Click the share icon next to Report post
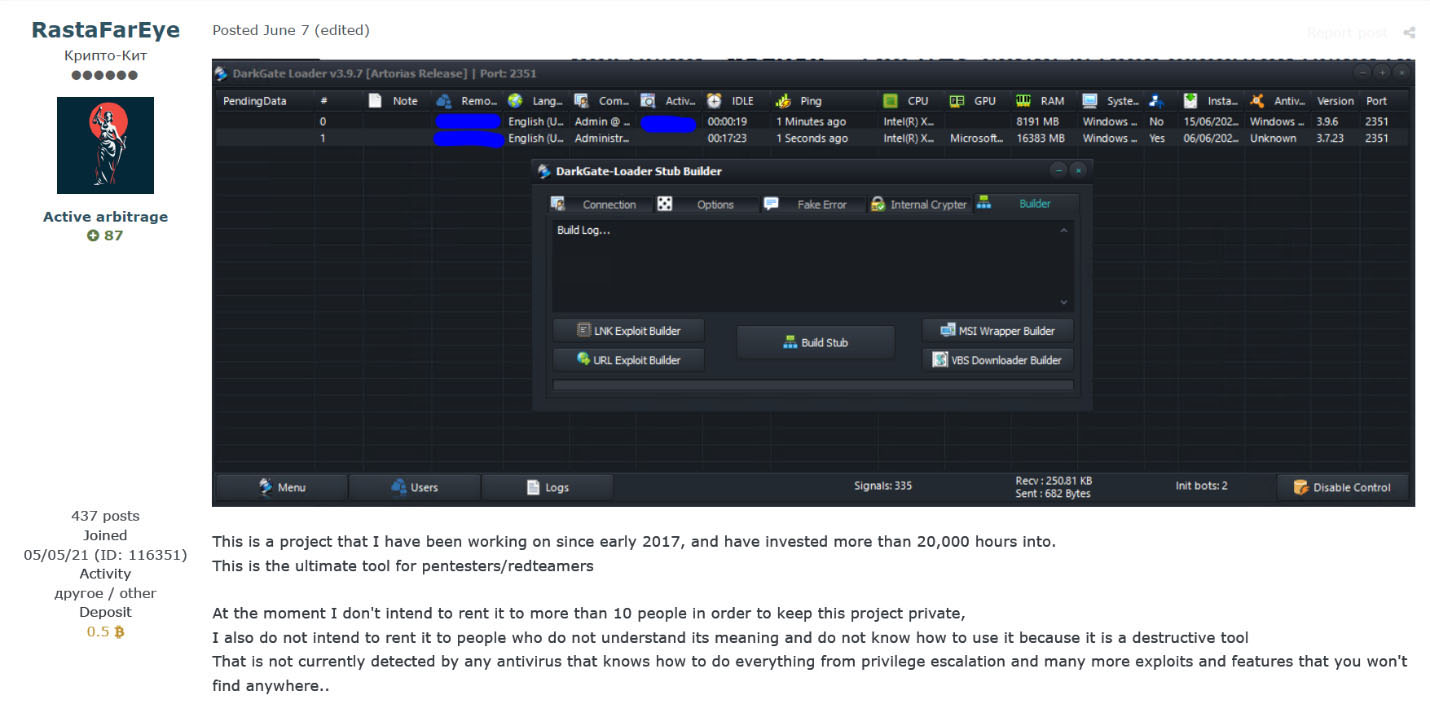This screenshot has width=1430, height=704. 1409,33
